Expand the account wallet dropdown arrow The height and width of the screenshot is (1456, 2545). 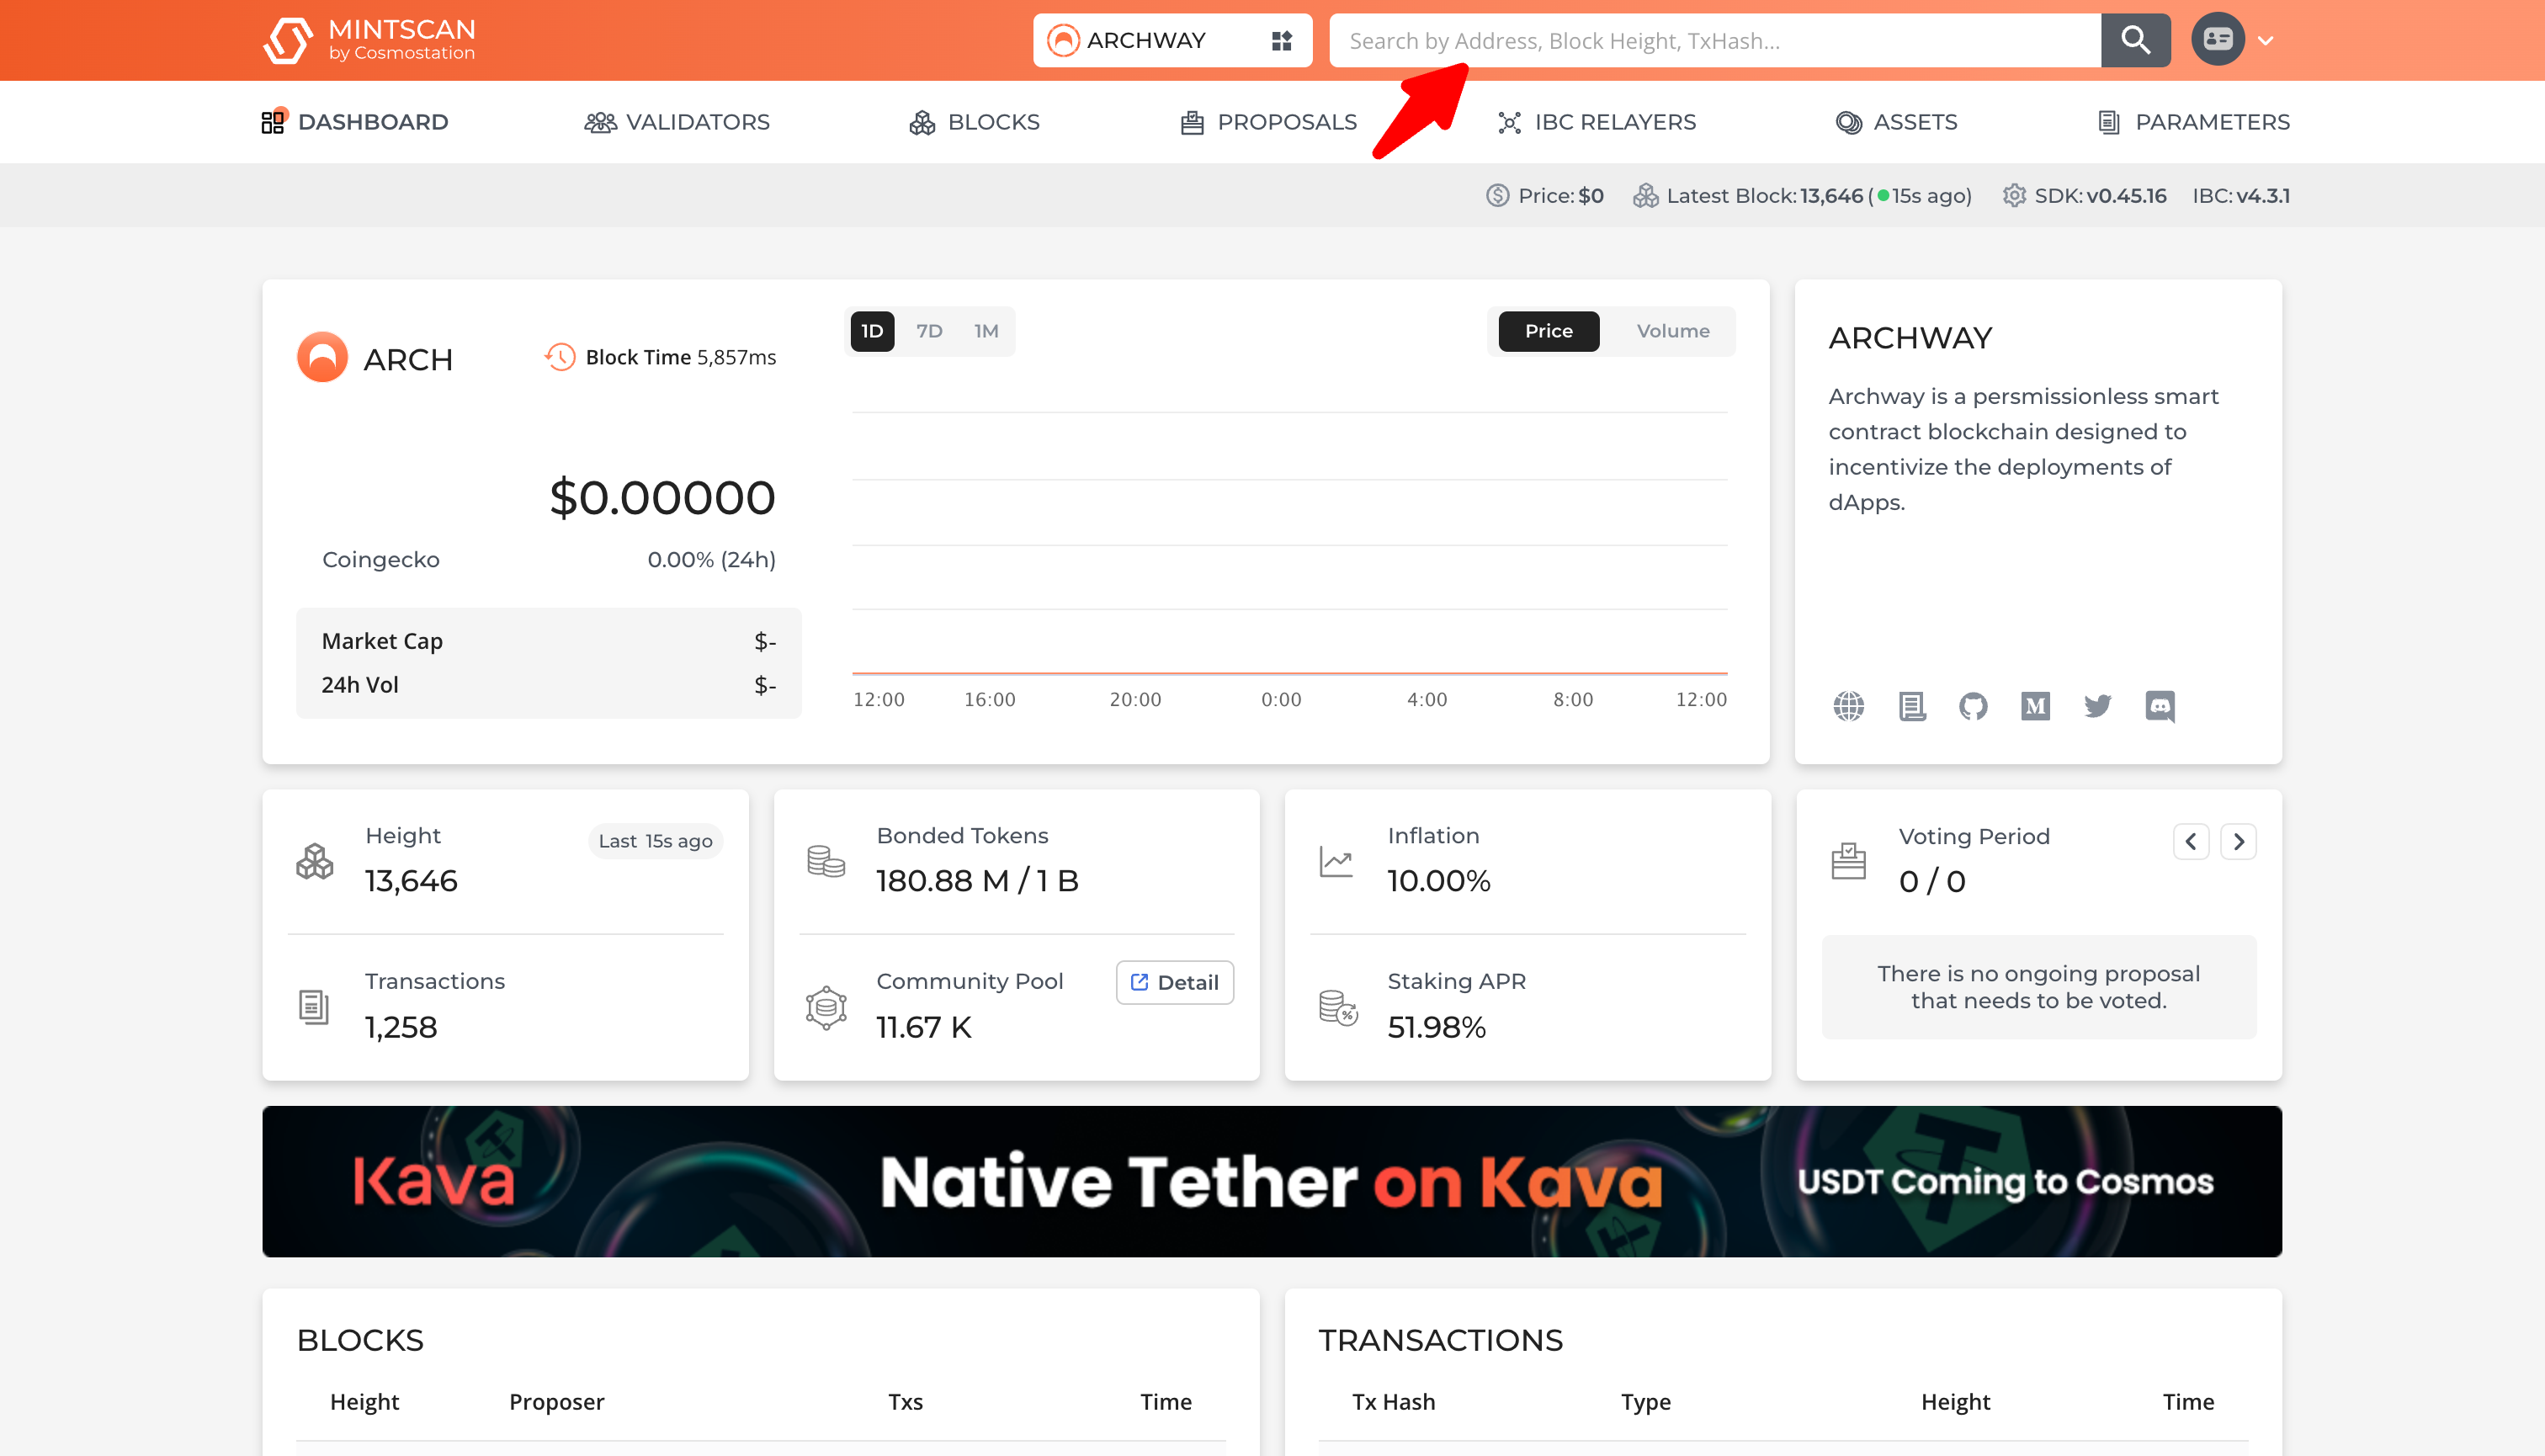click(2266, 41)
